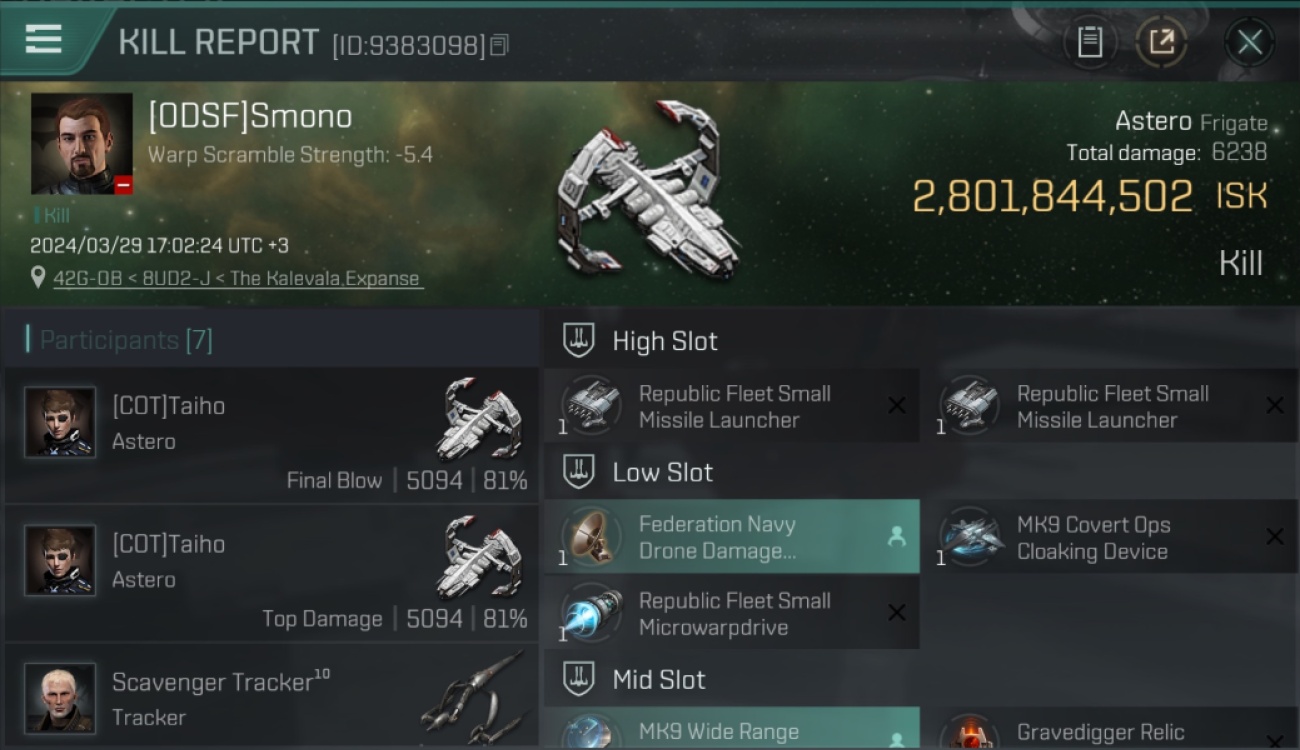Open the hamburger menu icon
Image resolution: width=1300 pixels, height=750 pixels.
tap(43, 40)
